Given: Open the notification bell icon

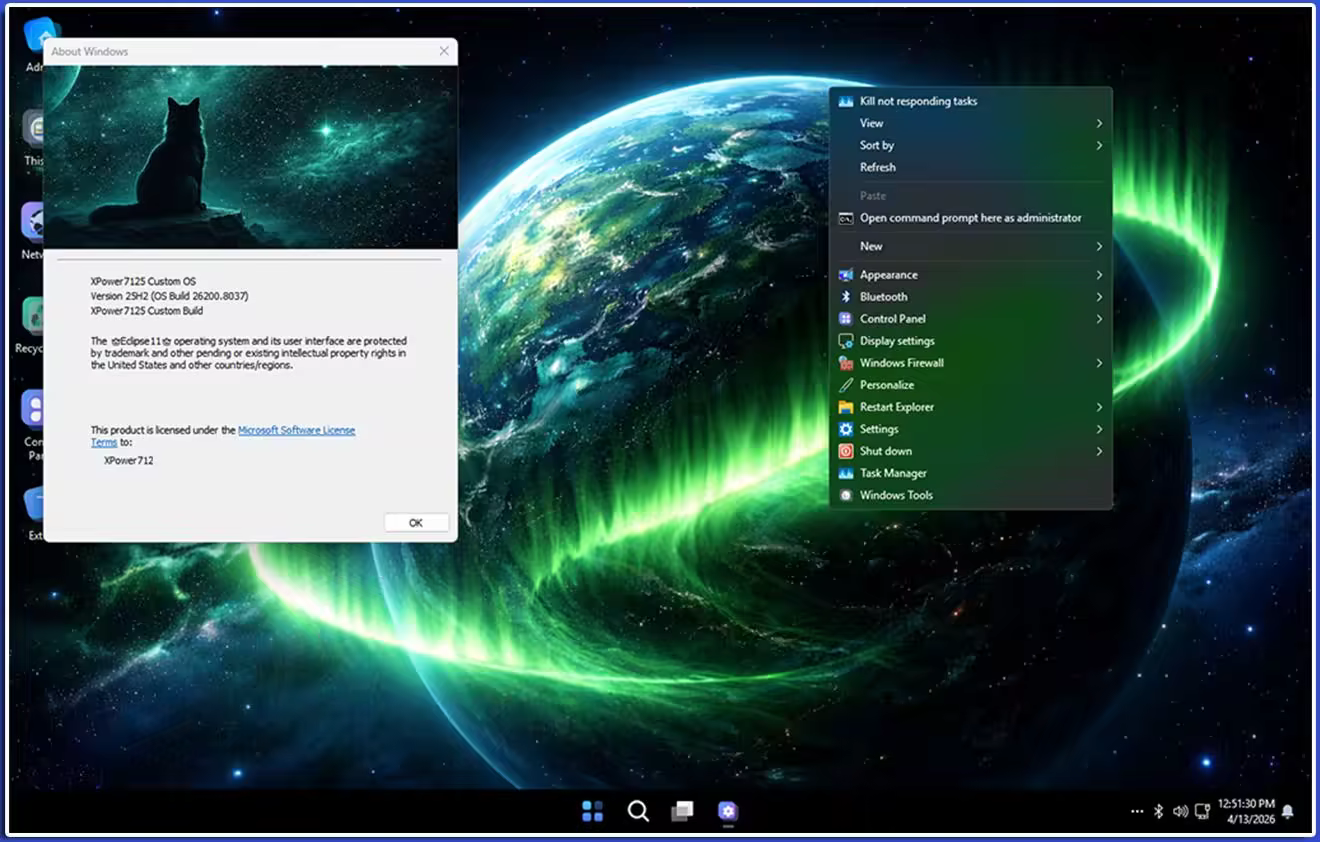Looking at the screenshot, I should (x=1288, y=811).
